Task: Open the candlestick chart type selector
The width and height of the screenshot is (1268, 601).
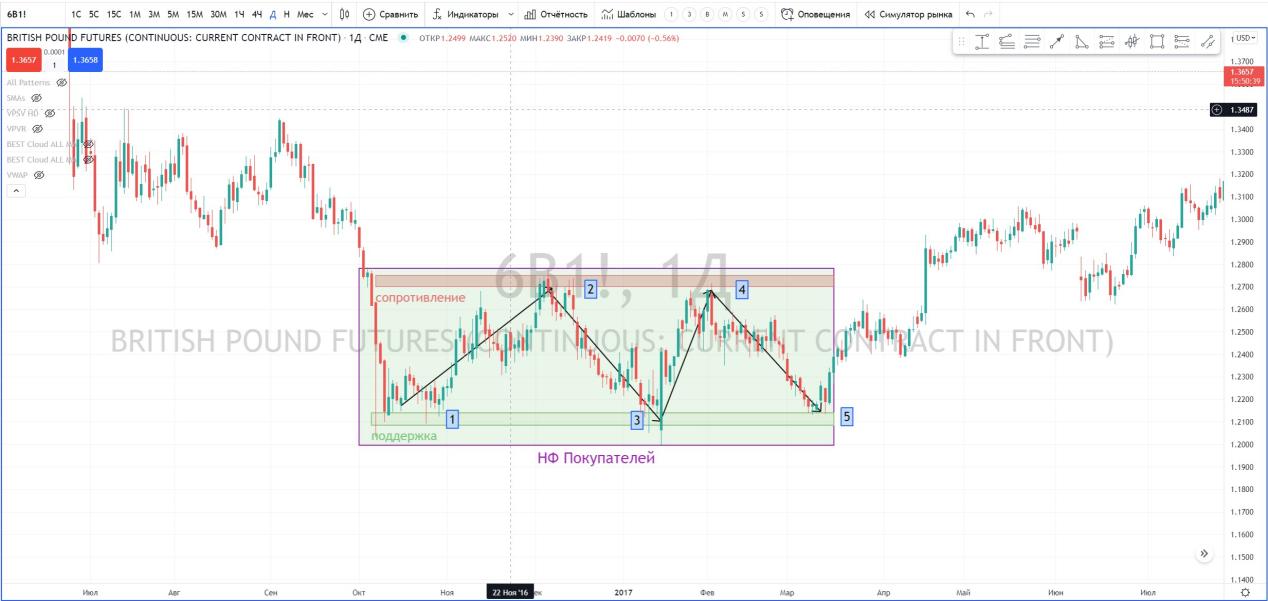Action: click(344, 14)
